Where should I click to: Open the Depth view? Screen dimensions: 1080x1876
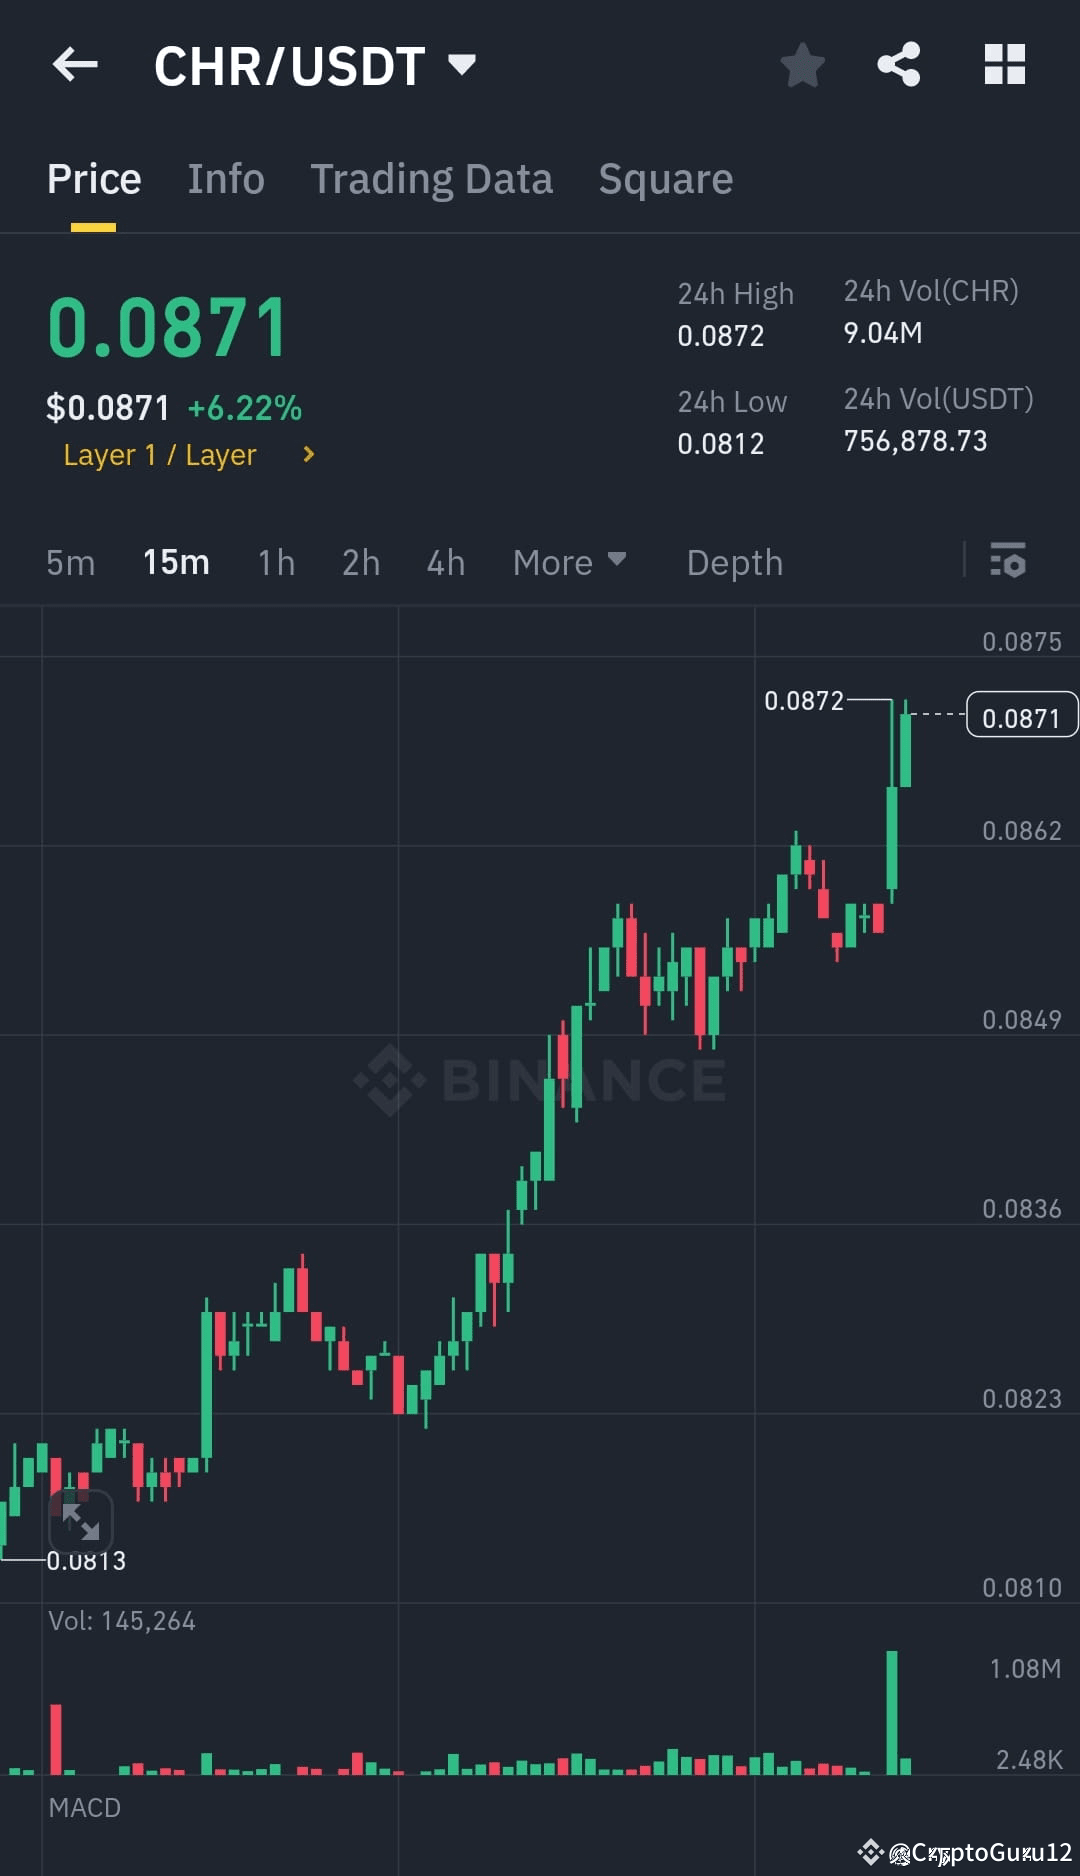(x=734, y=562)
